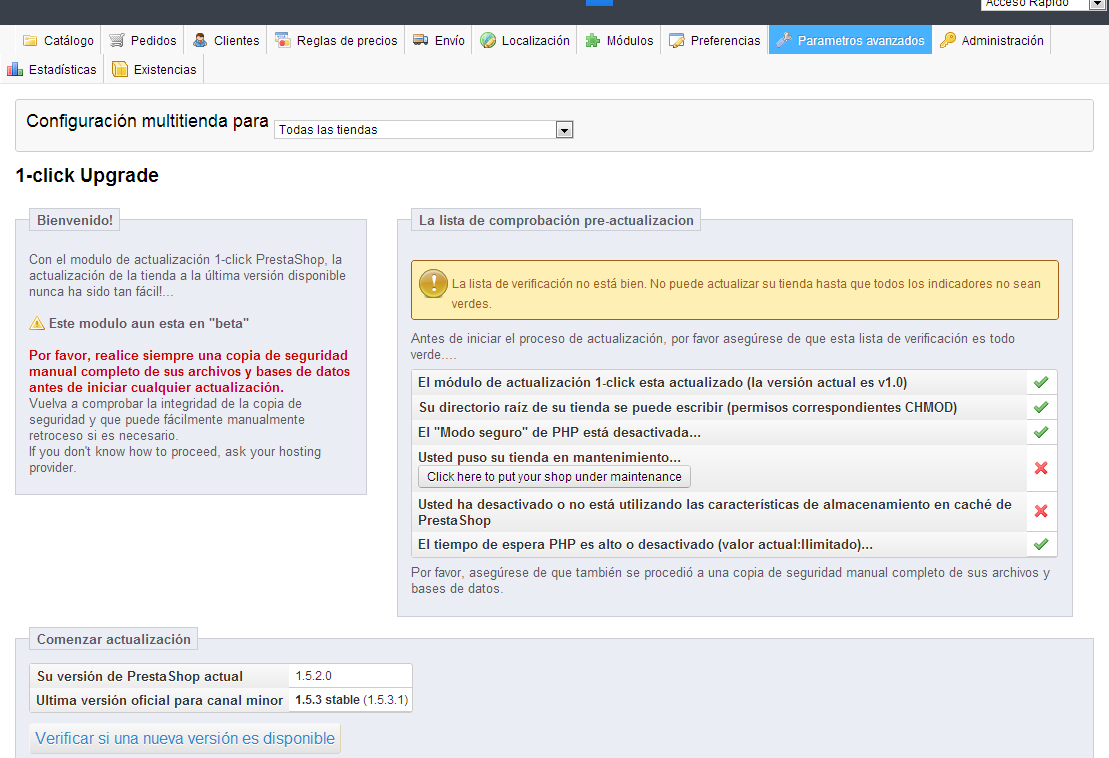Click the Pedidos shopping cart icon

[117, 40]
